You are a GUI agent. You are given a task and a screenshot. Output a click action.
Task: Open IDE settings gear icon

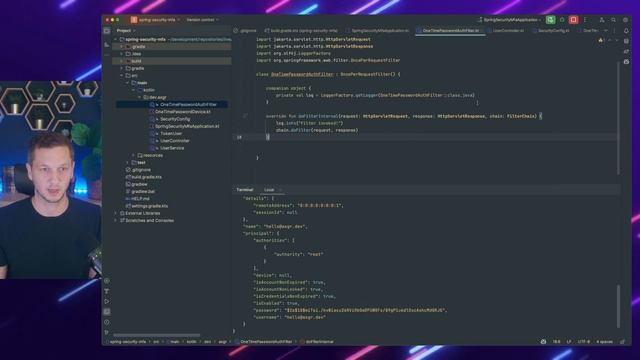click(625, 20)
